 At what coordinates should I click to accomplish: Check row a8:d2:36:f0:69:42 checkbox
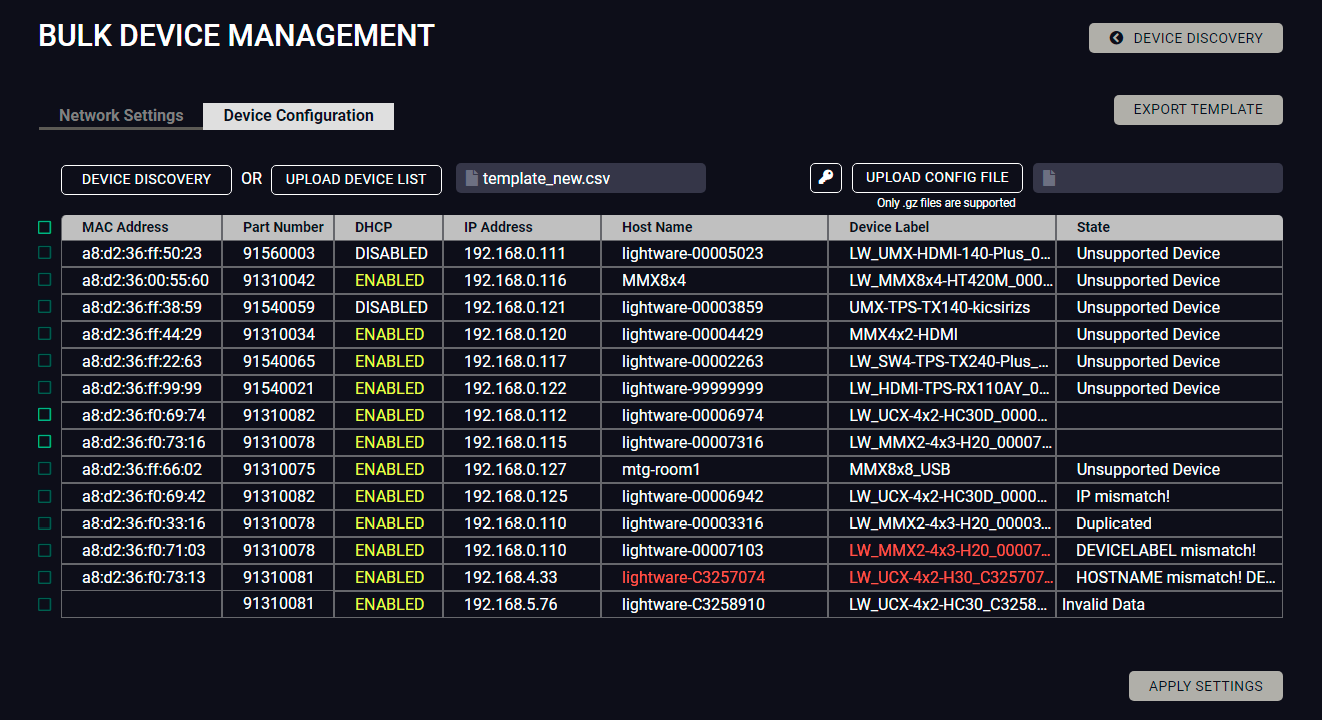44,496
